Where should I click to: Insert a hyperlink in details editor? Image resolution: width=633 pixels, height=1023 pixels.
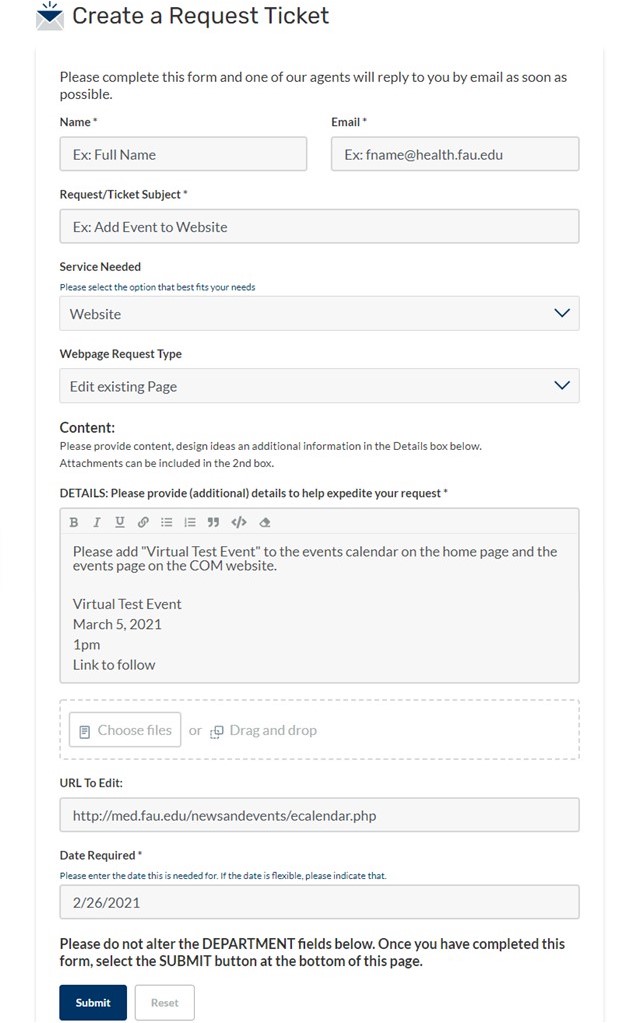click(x=143, y=522)
